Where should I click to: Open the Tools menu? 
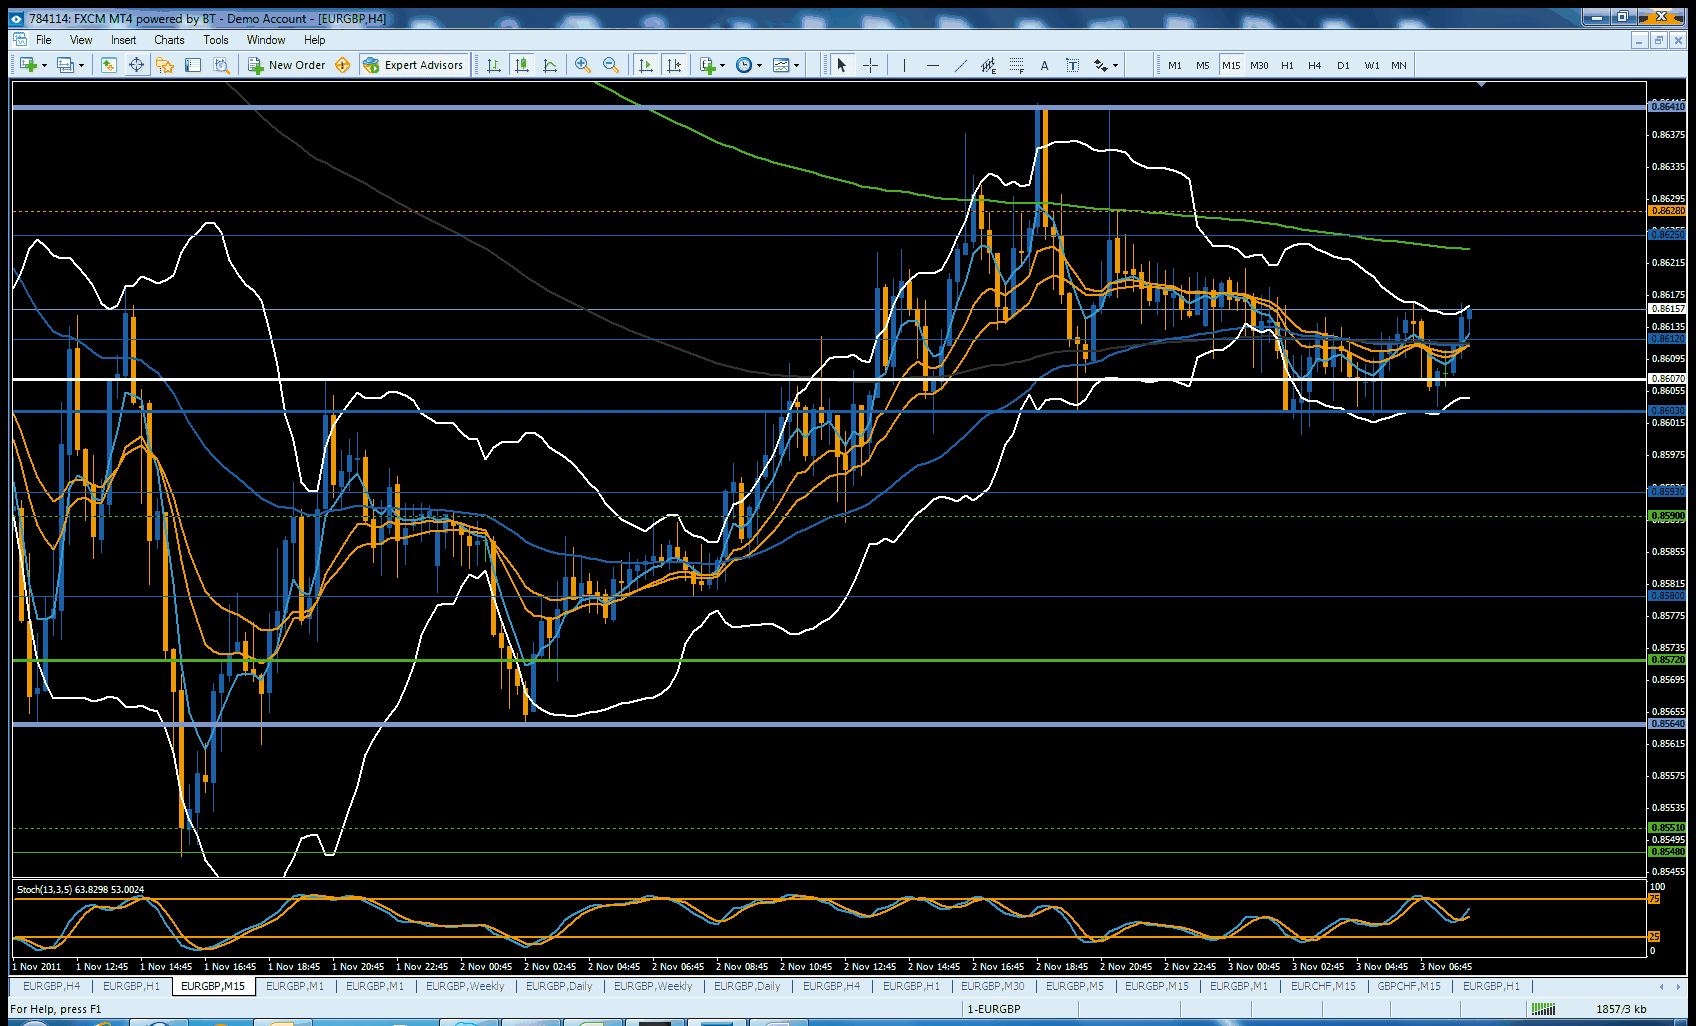pyautogui.click(x=216, y=40)
